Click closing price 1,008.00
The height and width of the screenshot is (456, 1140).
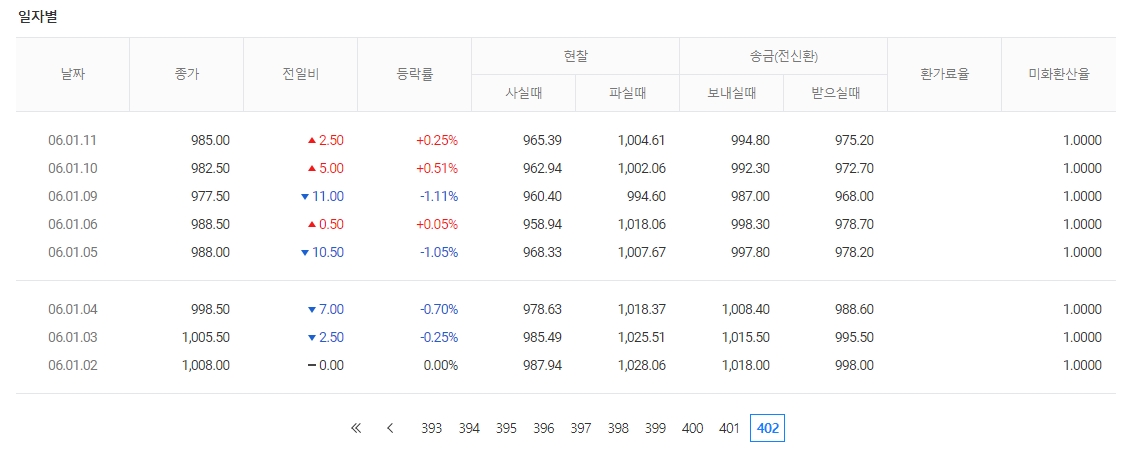[x=206, y=365]
